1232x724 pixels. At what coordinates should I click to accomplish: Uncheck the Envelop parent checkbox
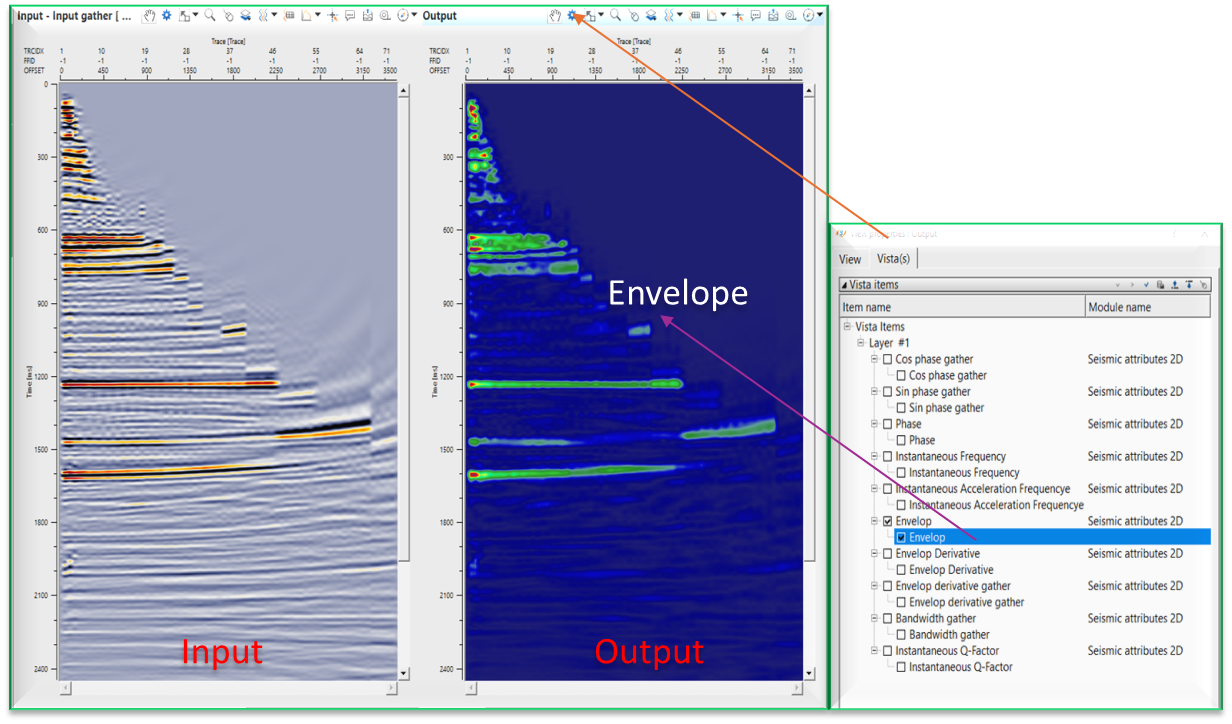[x=887, y=521]
